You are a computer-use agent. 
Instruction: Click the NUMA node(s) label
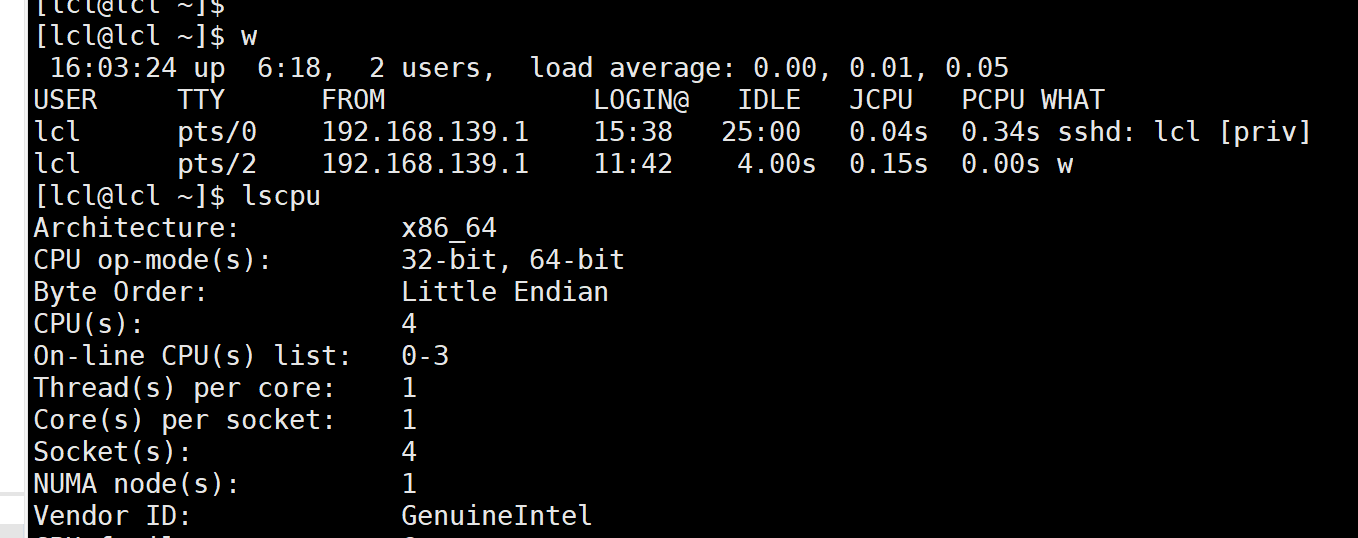[137, 484]
